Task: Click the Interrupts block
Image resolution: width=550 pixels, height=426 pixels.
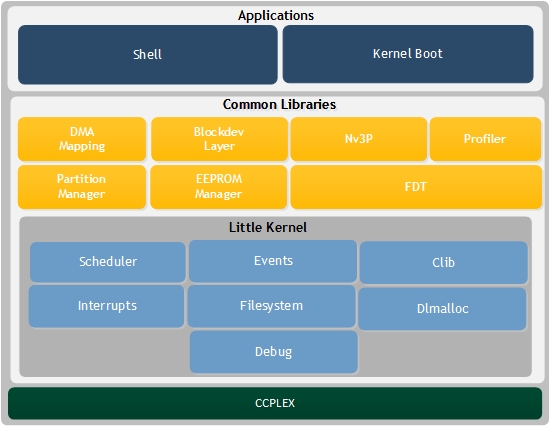Action: tap(106, 306)
